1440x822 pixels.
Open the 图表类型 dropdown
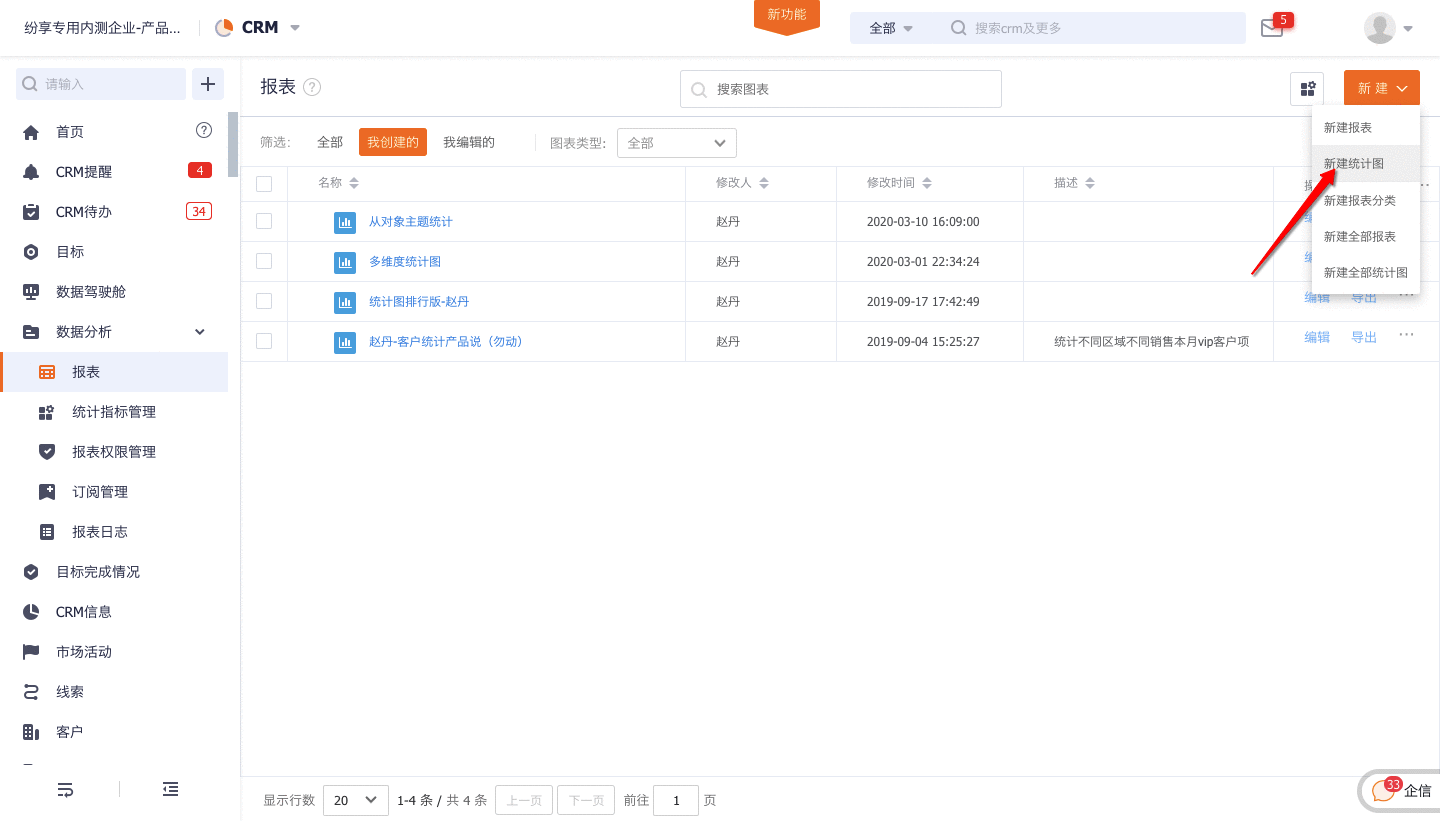[x=677, y=143]
